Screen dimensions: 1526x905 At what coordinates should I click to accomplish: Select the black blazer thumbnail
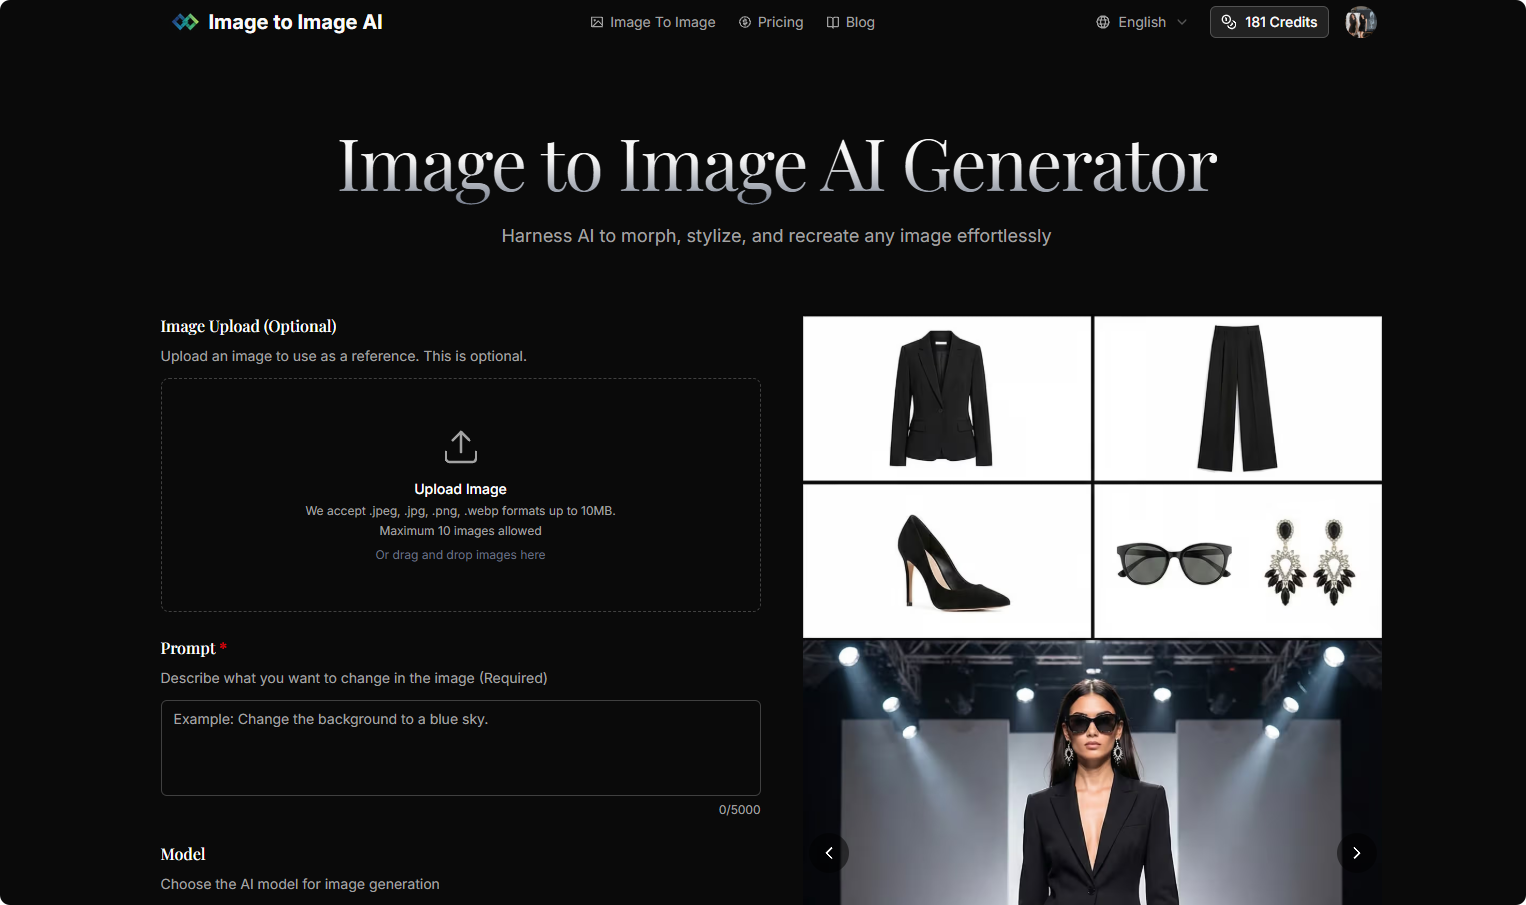946,398
